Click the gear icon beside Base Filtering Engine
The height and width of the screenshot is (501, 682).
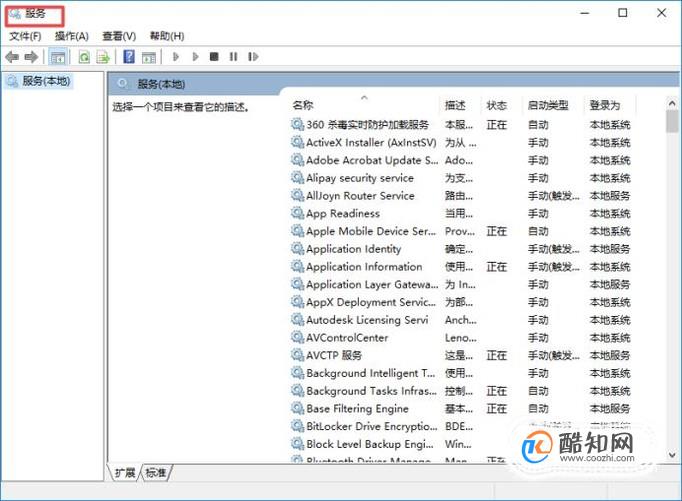coord(298,408)
